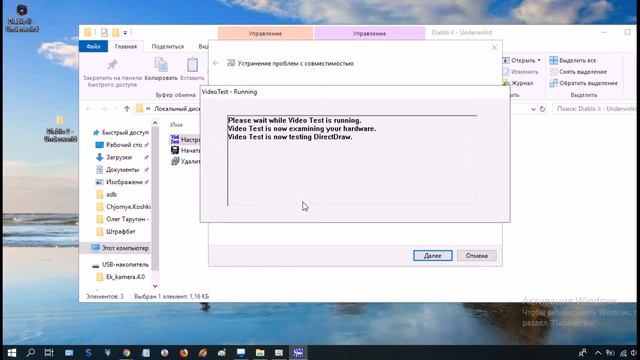This screenshot has width=640, height=360.
Task: Click the Имя column header
Action: [177, 124]
